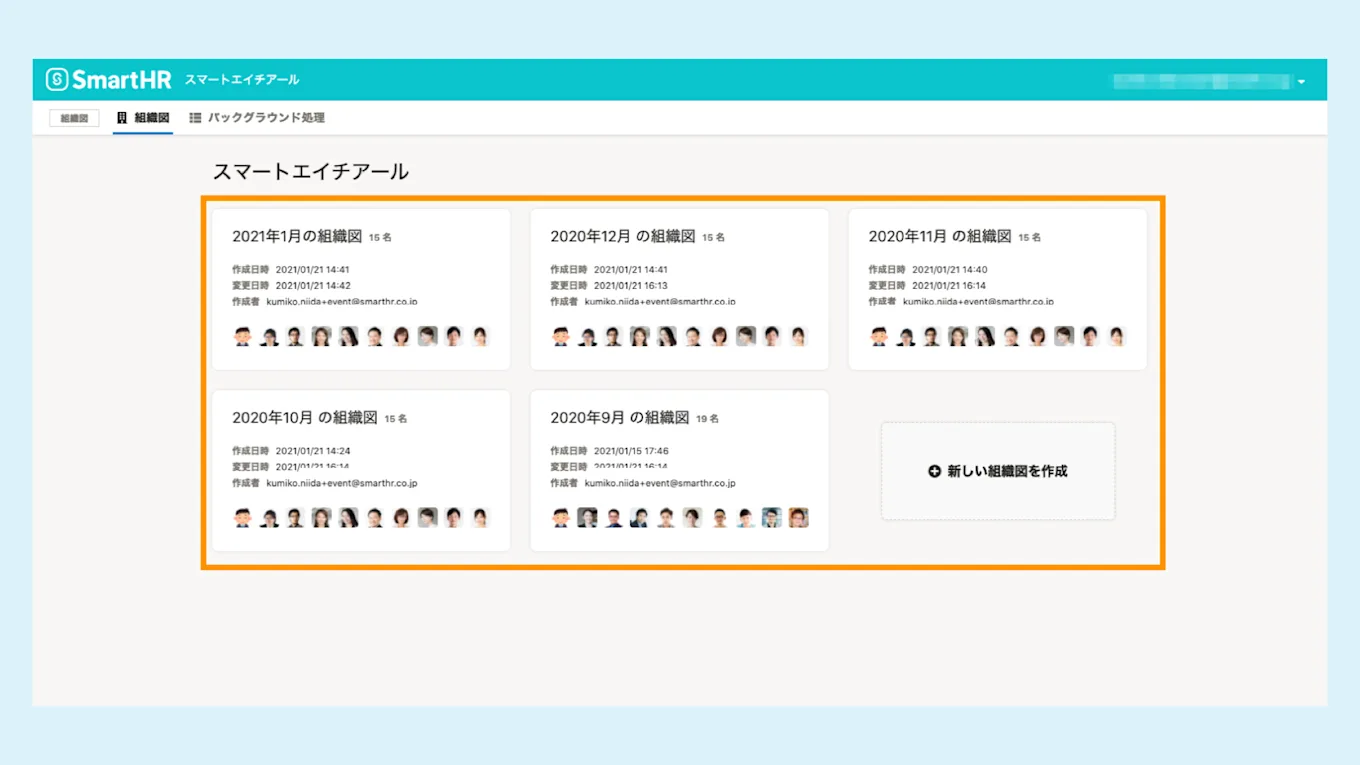
Task: Open the 2020年11月 の組織図 card title
Action: pos(940,237)
